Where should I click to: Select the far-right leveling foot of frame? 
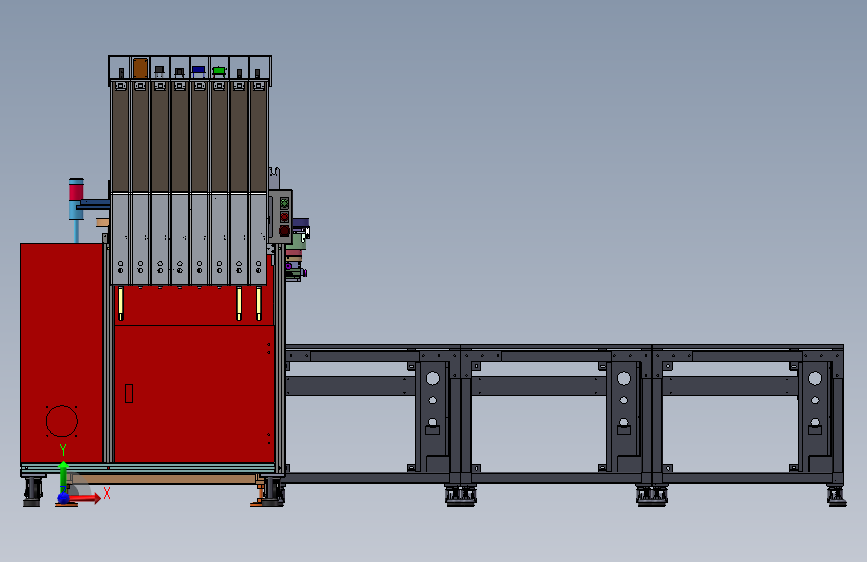837,496
